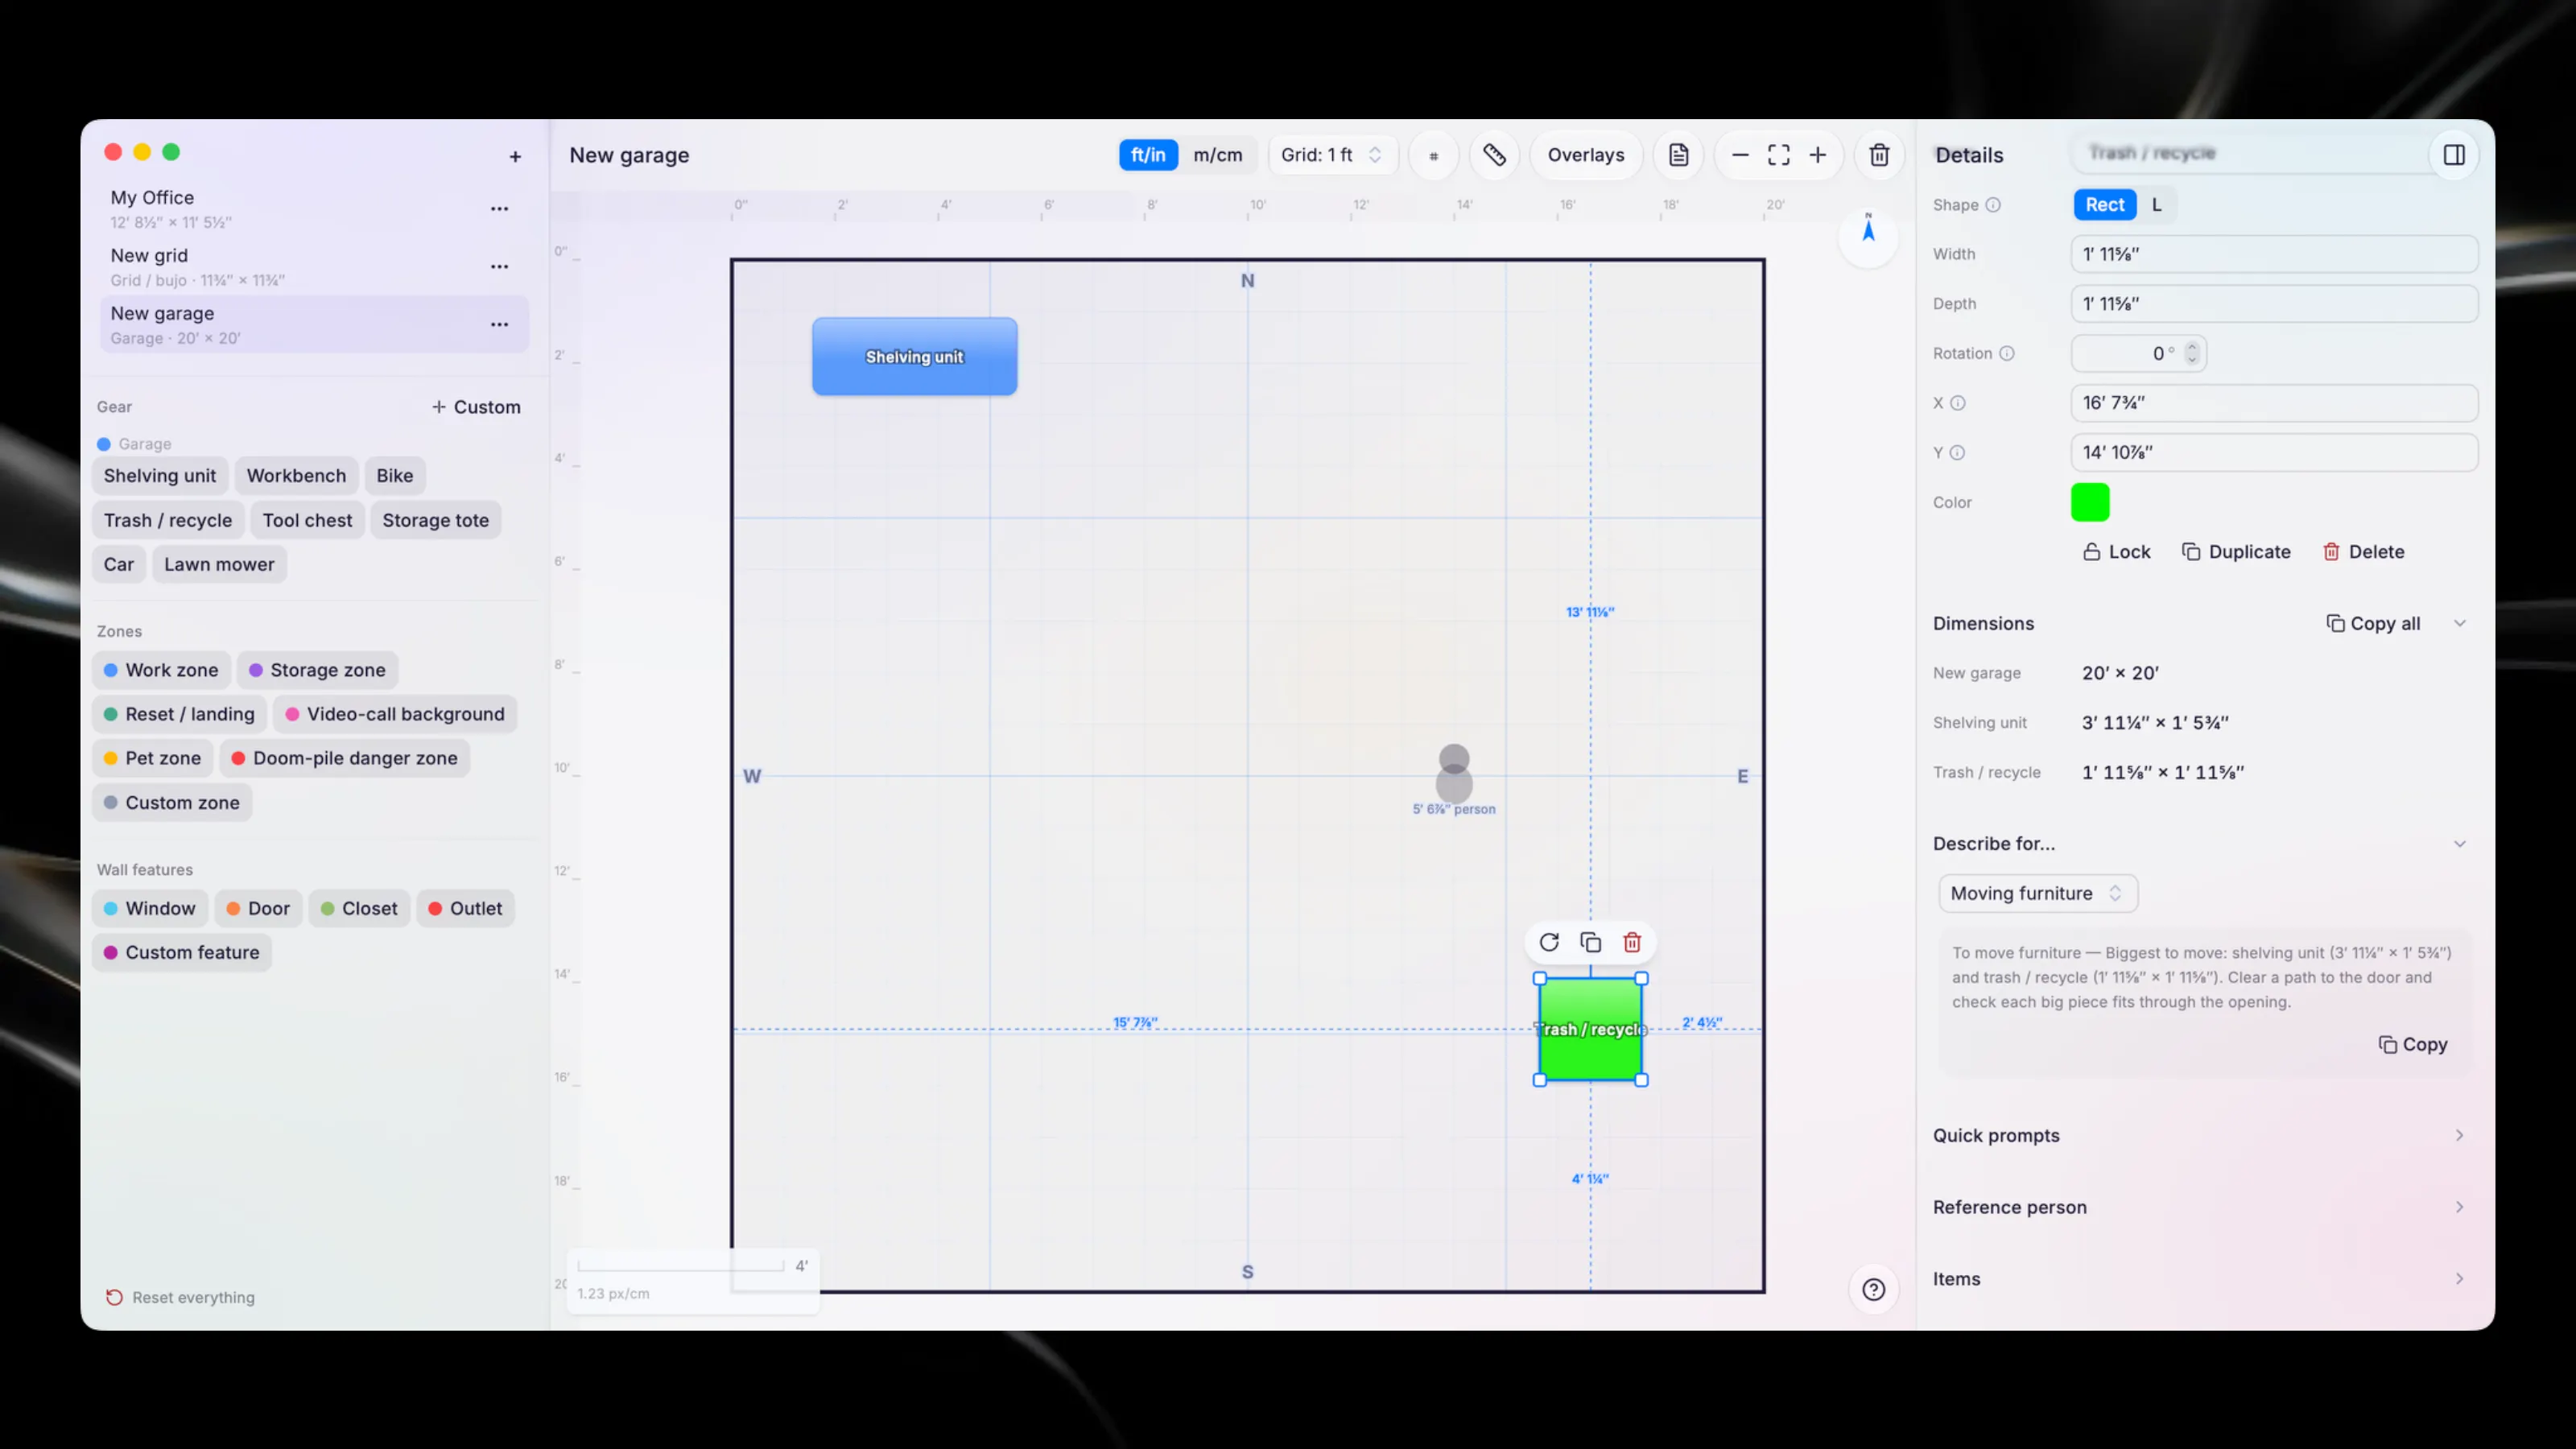Screen dimensions: 2576x1449
Task: Show info for Rotation
Action: [x=2006, y=354]
